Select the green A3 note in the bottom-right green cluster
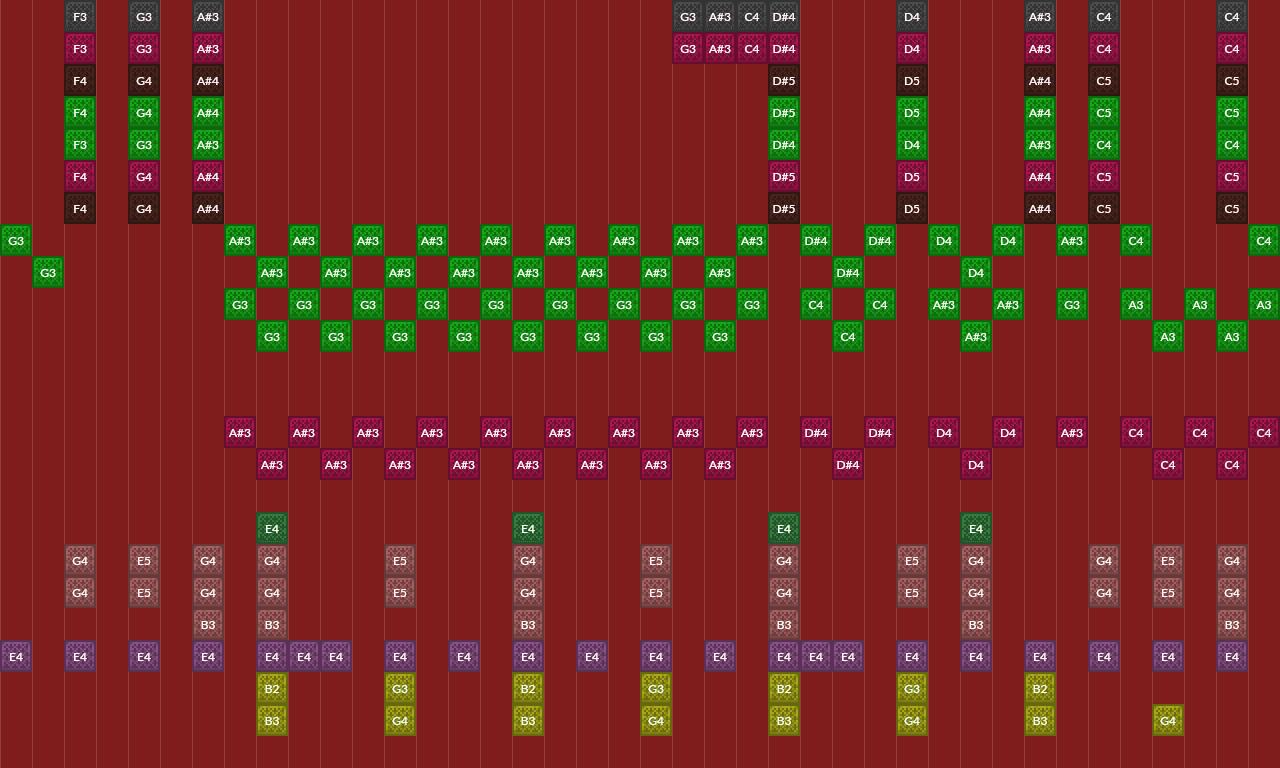The height and width of the screenshot is (768, 1280). coord(1232,336)
